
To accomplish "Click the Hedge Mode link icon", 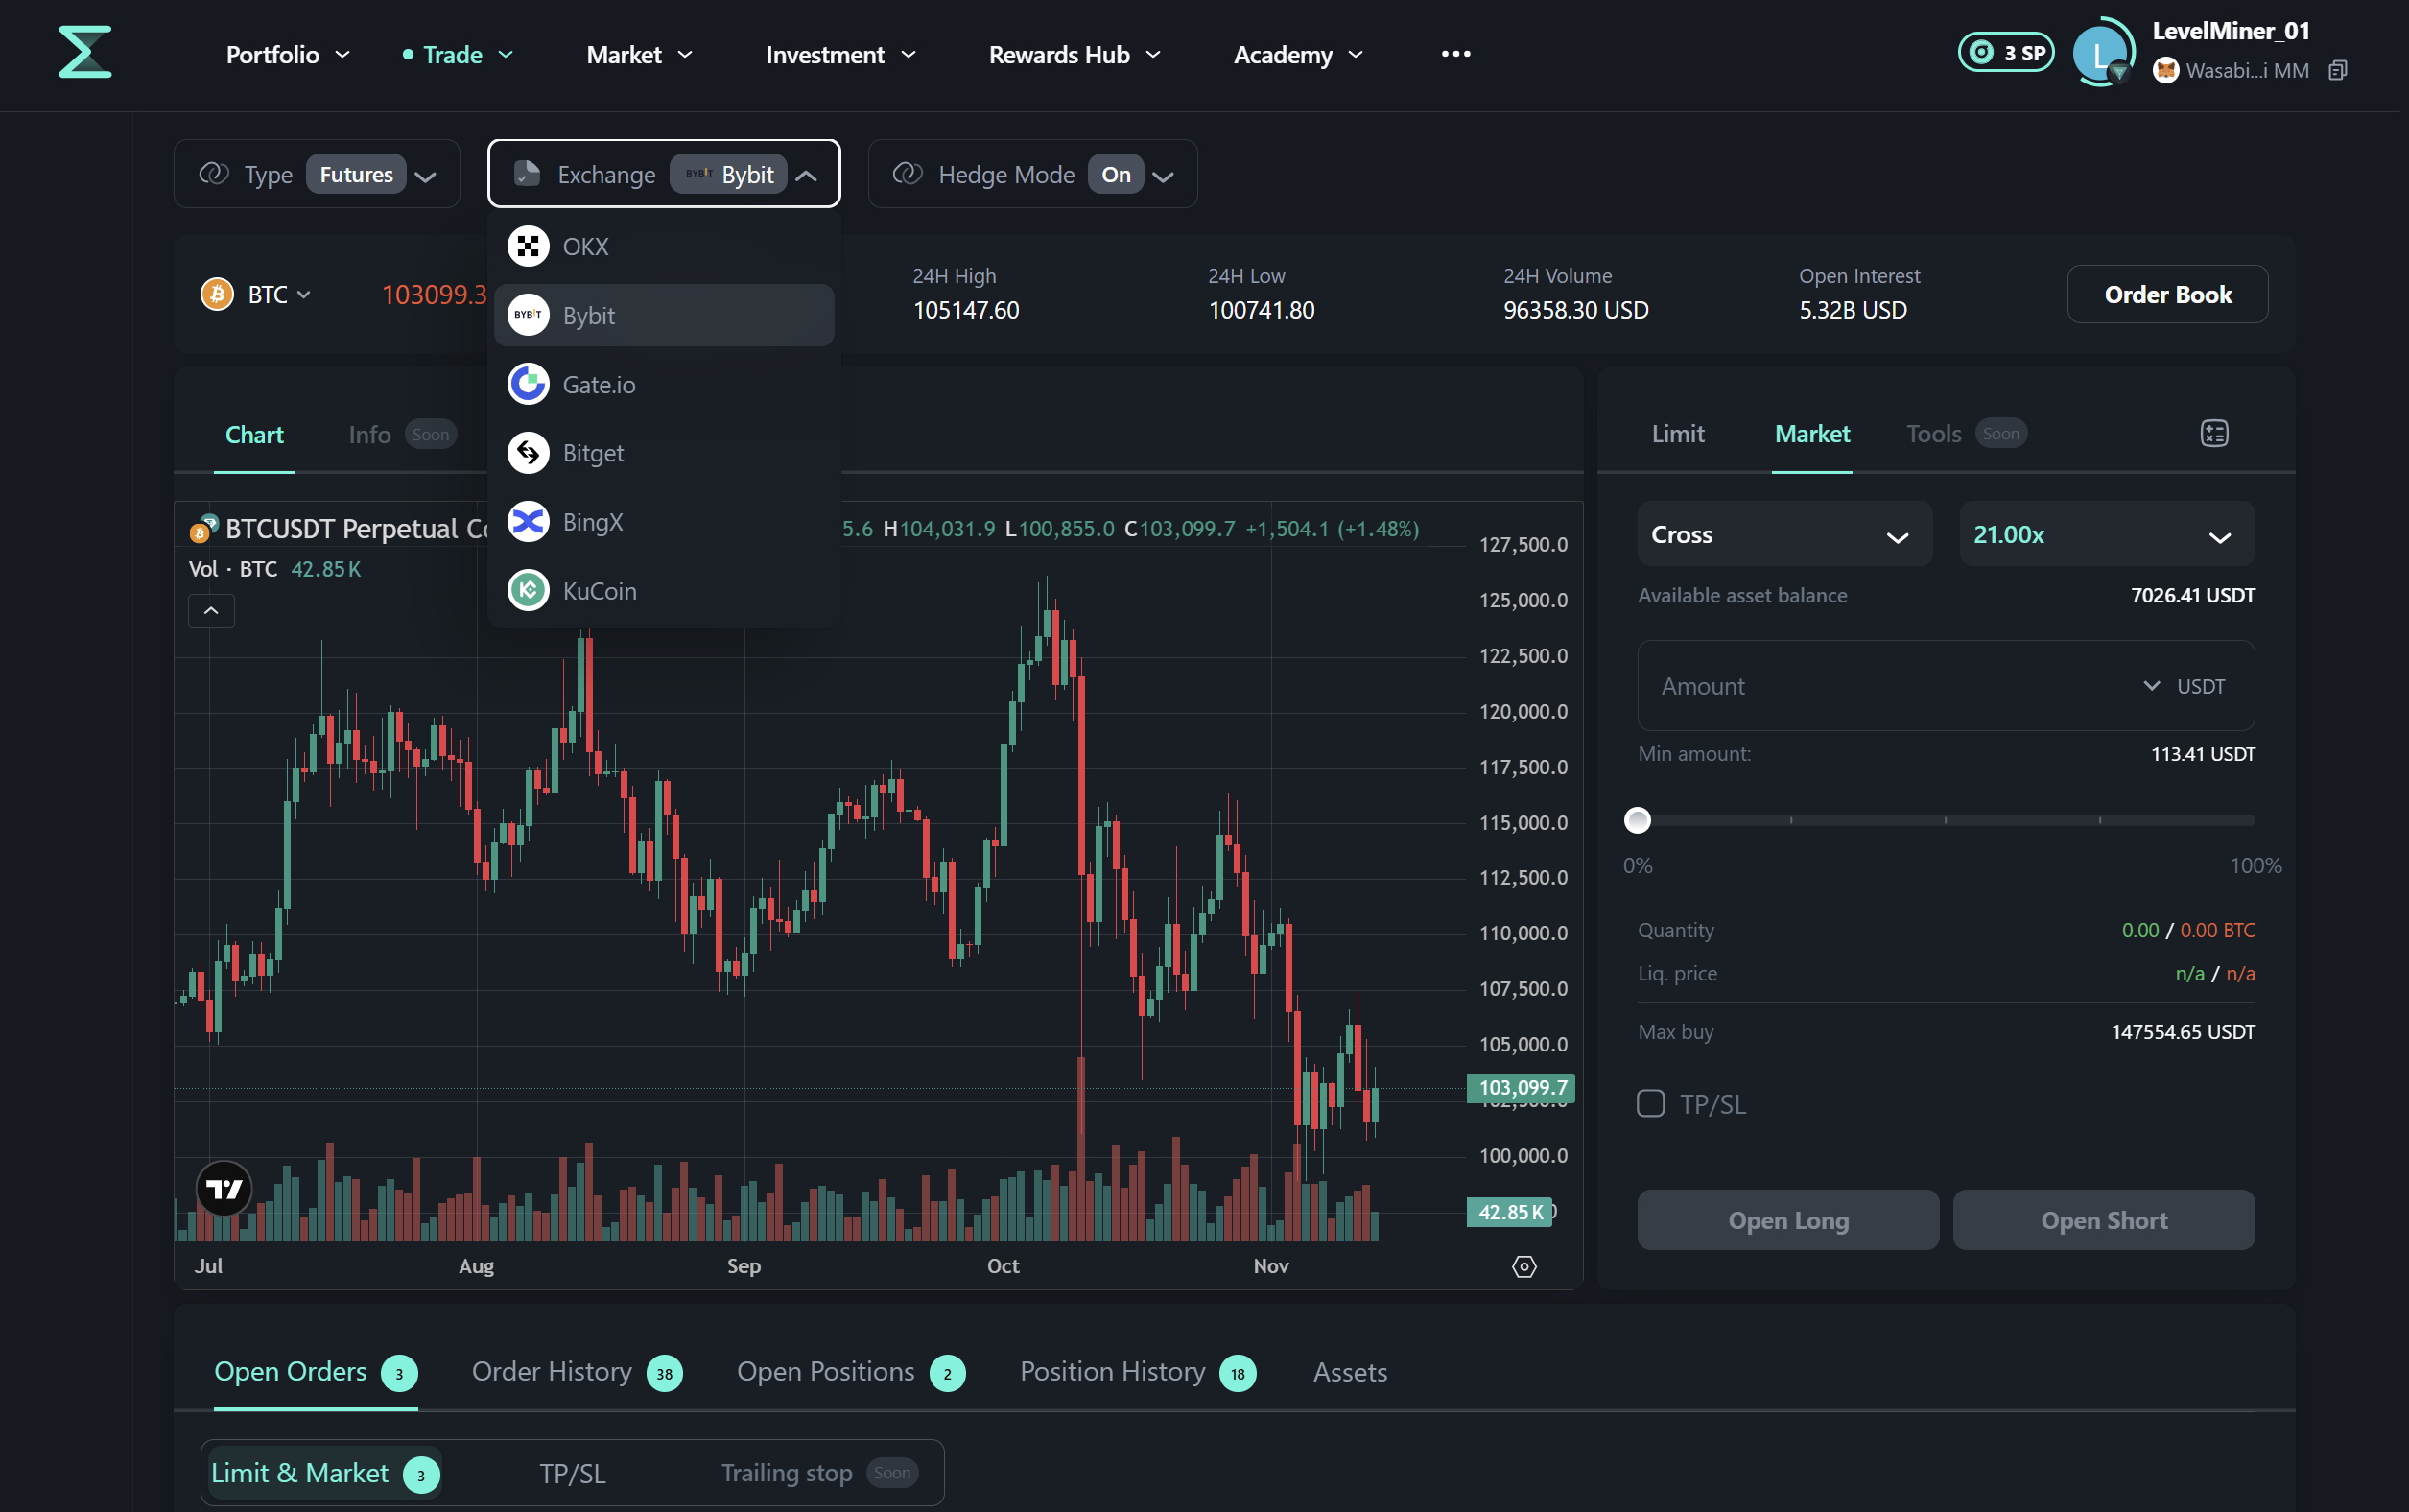I will pos(907,174).
